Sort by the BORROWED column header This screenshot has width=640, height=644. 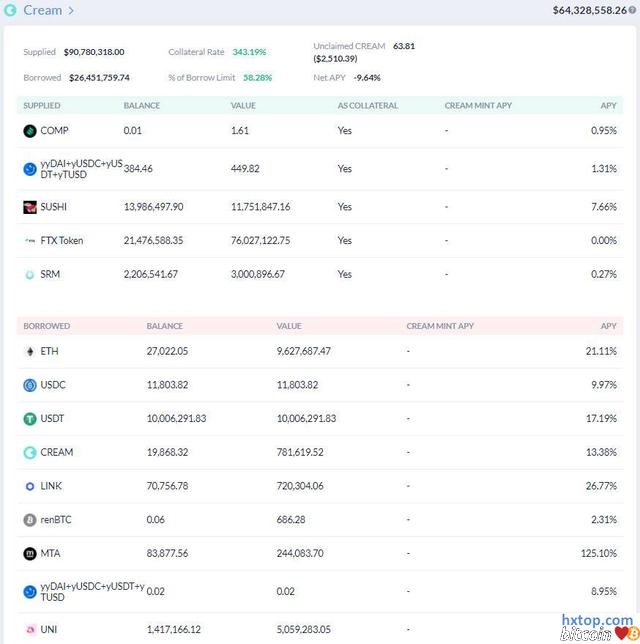44,326
